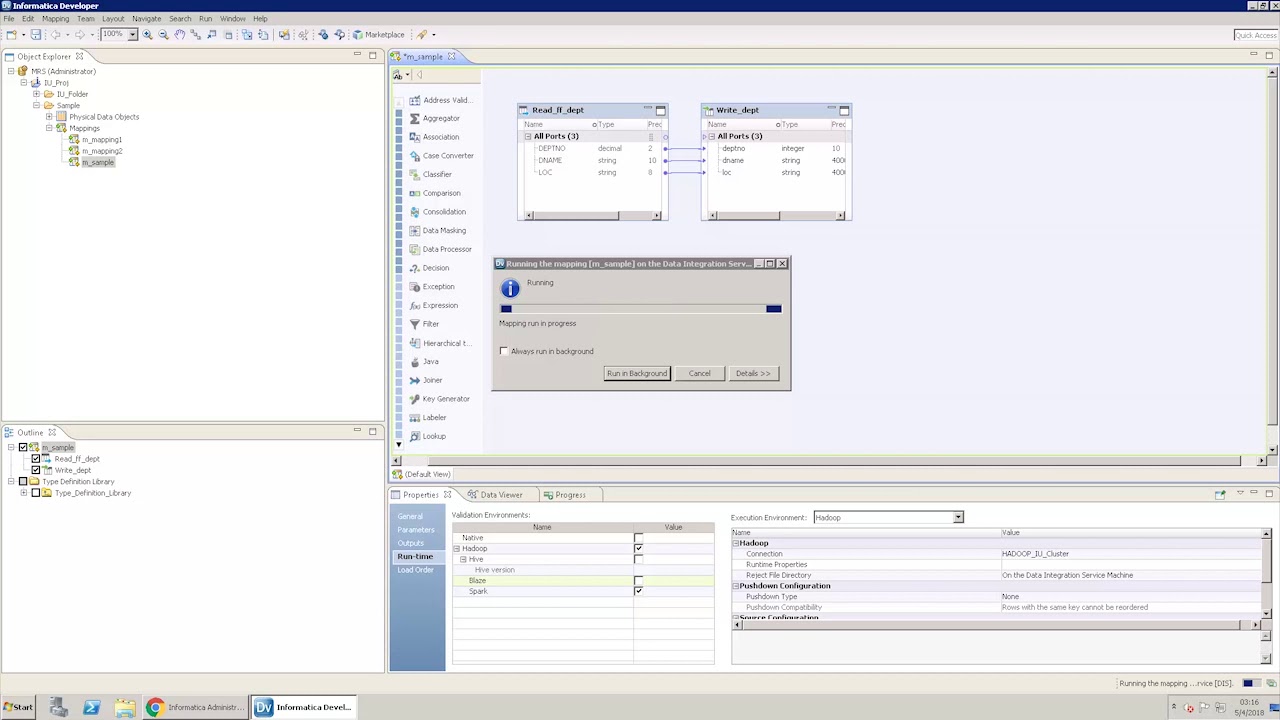Click the Read_ff_dept horizontal scrollbar
This screenshot has width=1280, height=720.
592,215
